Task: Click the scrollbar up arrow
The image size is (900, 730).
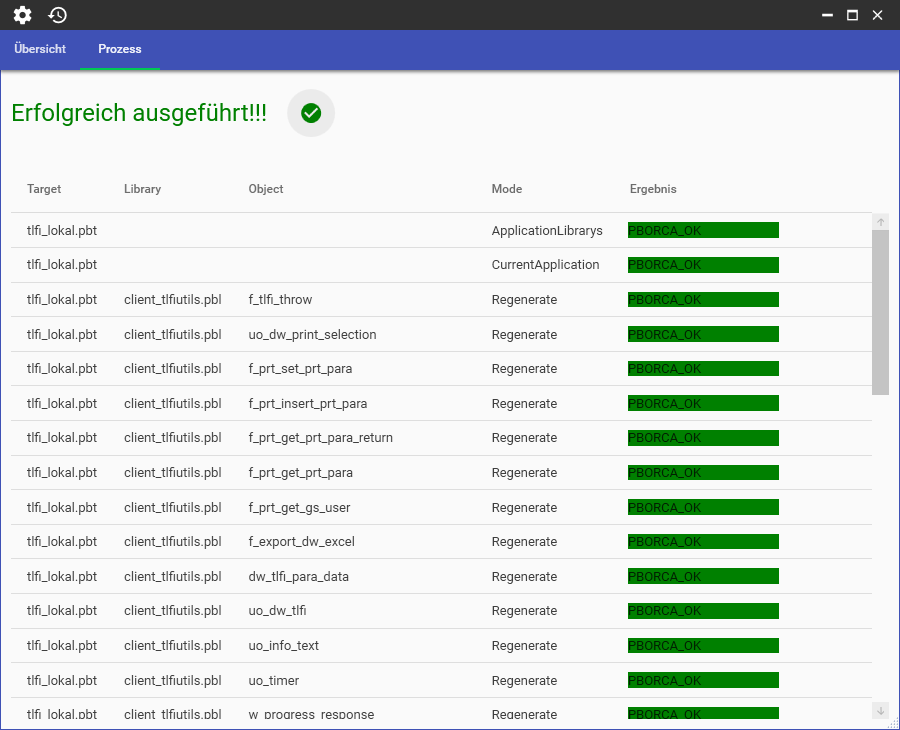Action: coord(880,222)
